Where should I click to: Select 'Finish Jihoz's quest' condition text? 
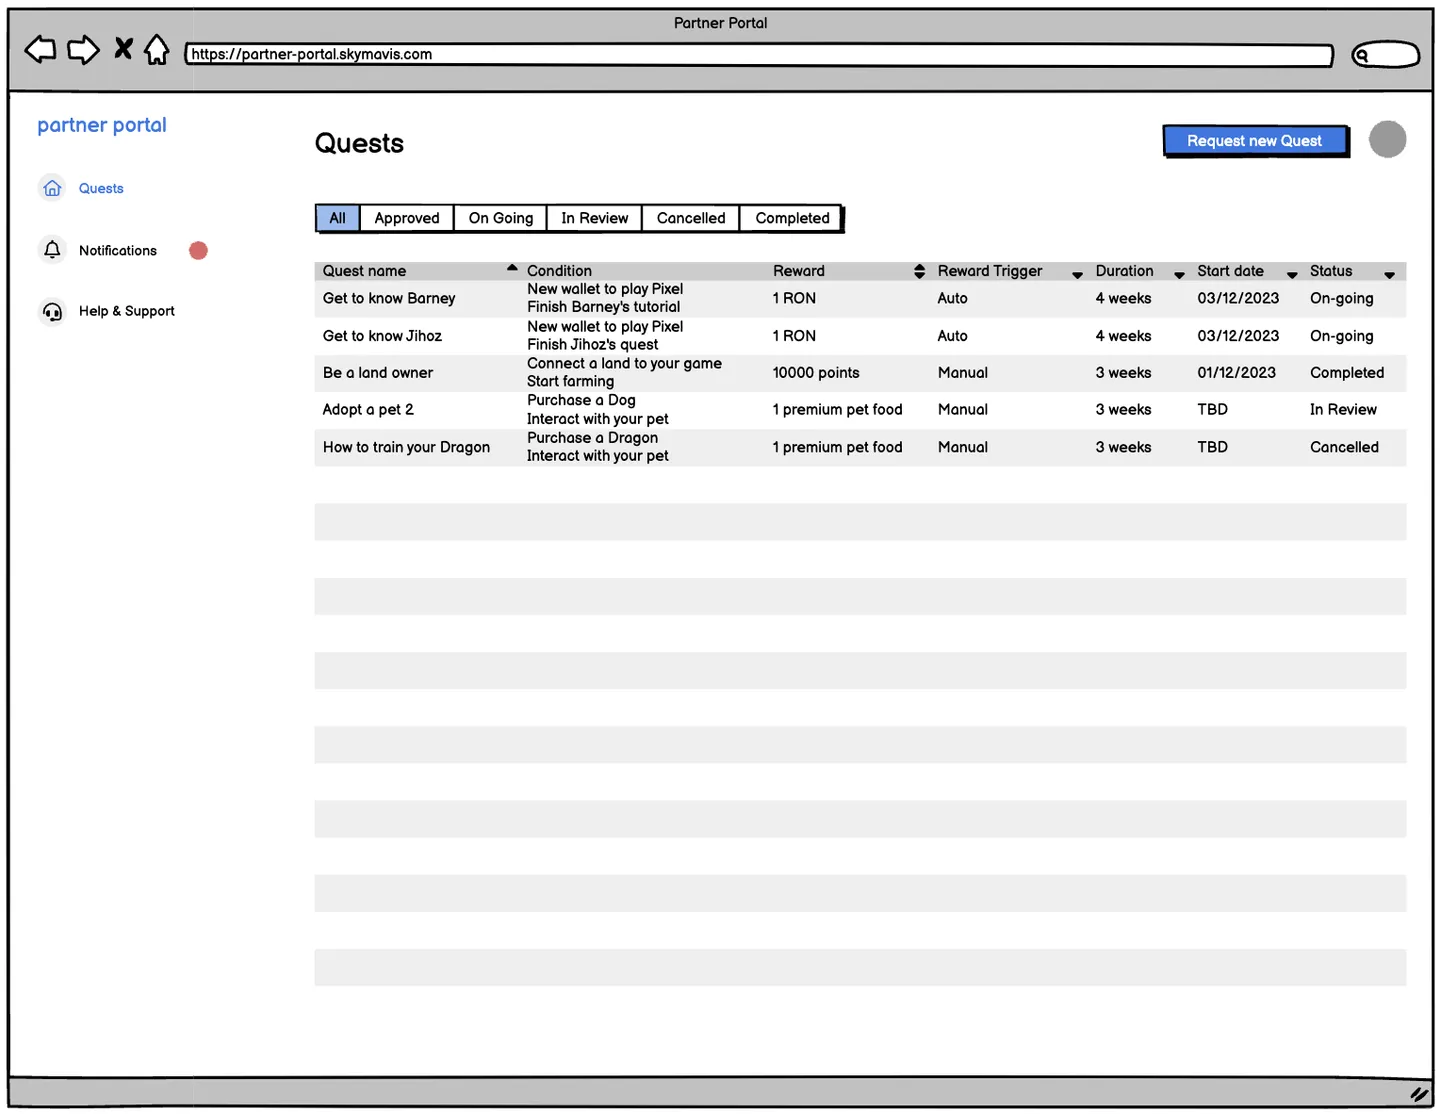pyautogui.click(x=592, y=345)
